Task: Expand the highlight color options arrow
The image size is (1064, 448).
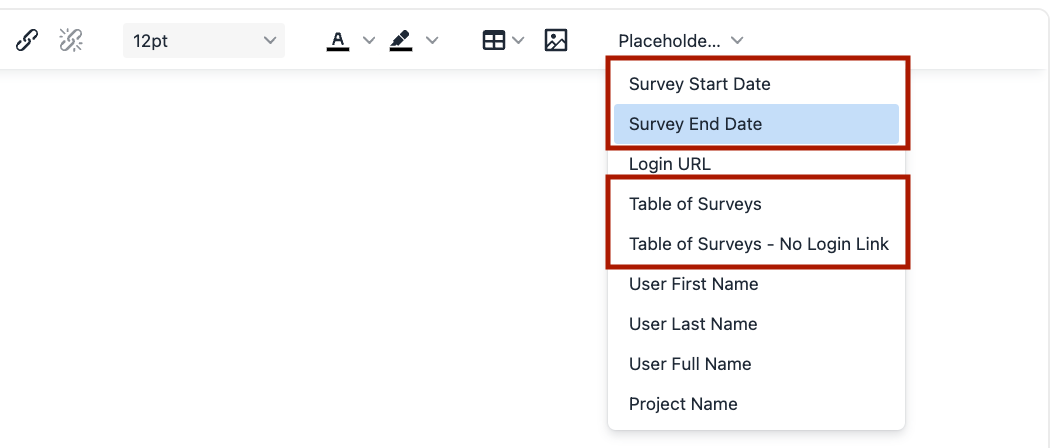Action: click(432, 41)
